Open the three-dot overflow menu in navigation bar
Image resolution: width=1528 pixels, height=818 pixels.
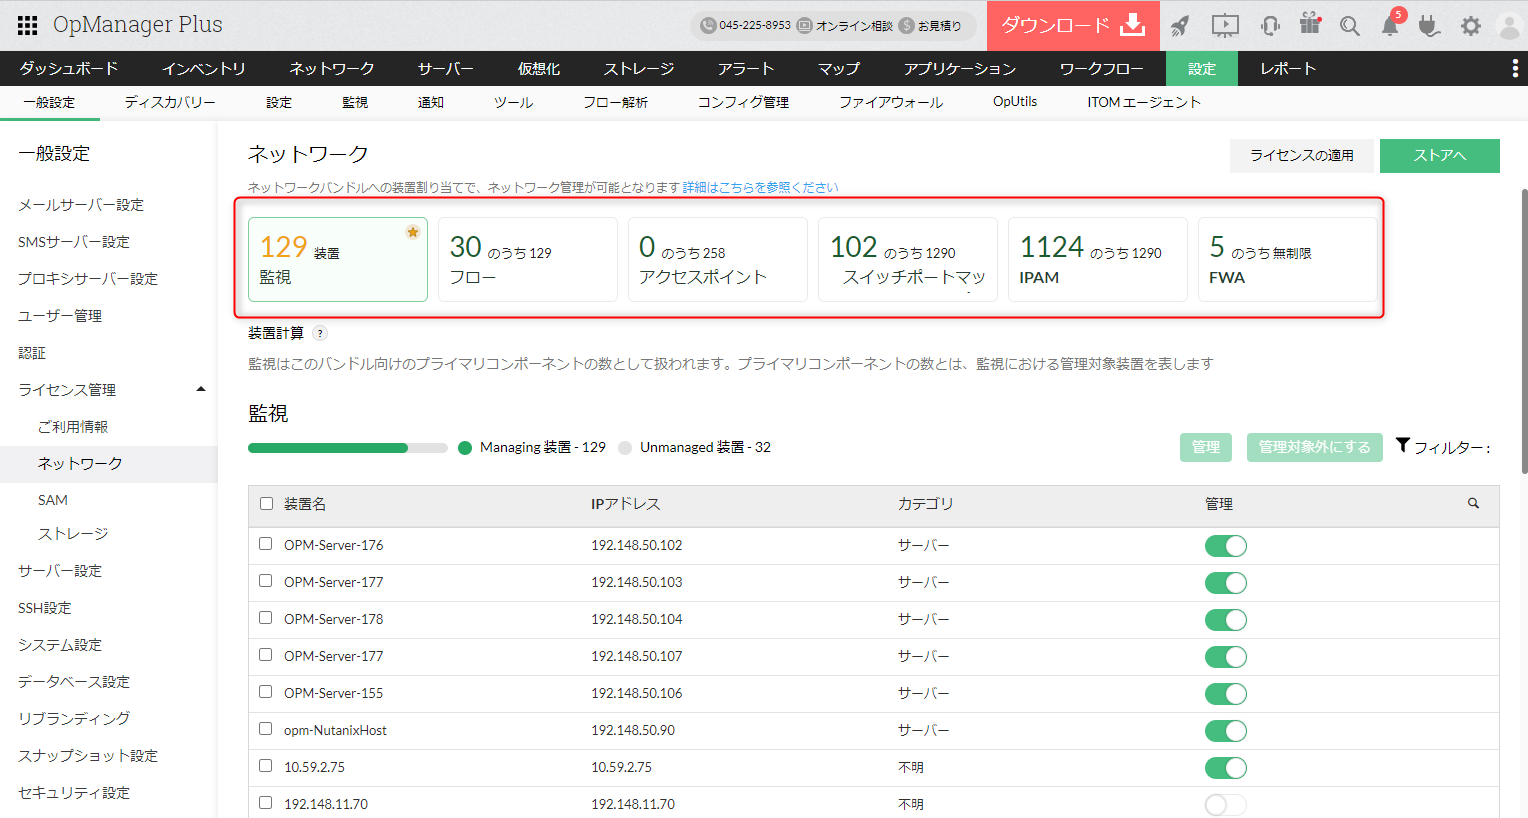1514,68
